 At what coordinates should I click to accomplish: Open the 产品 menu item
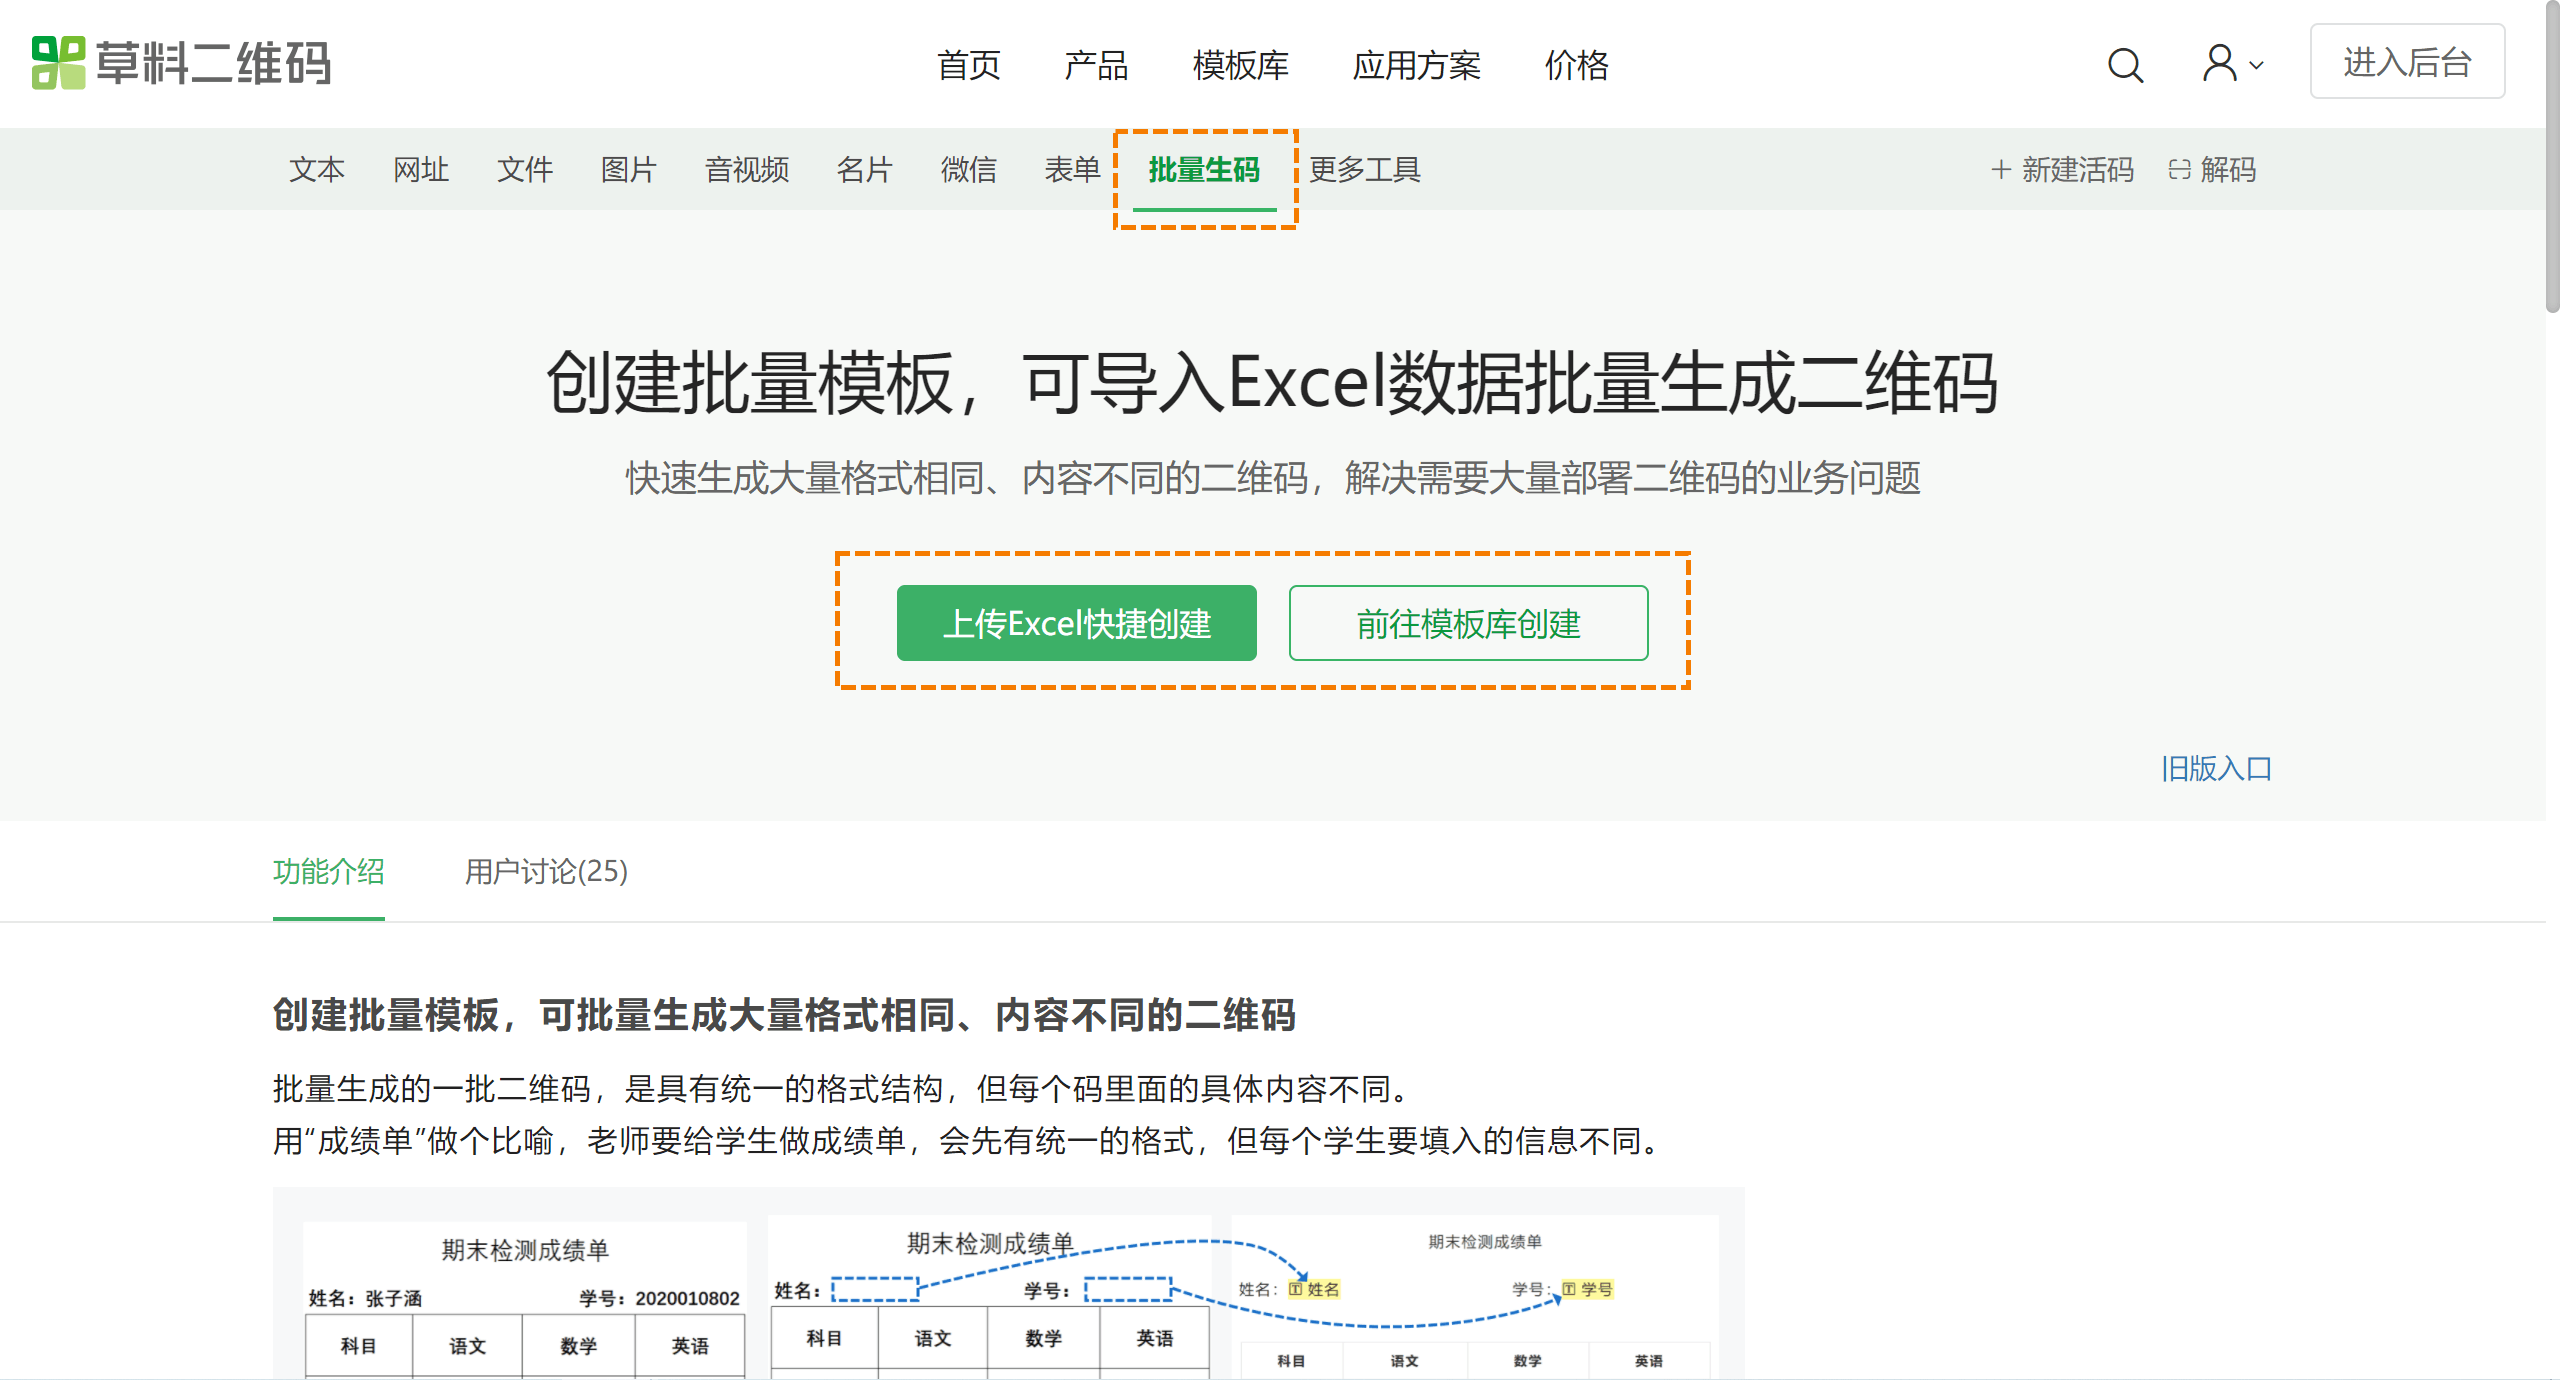[1096, 65]
